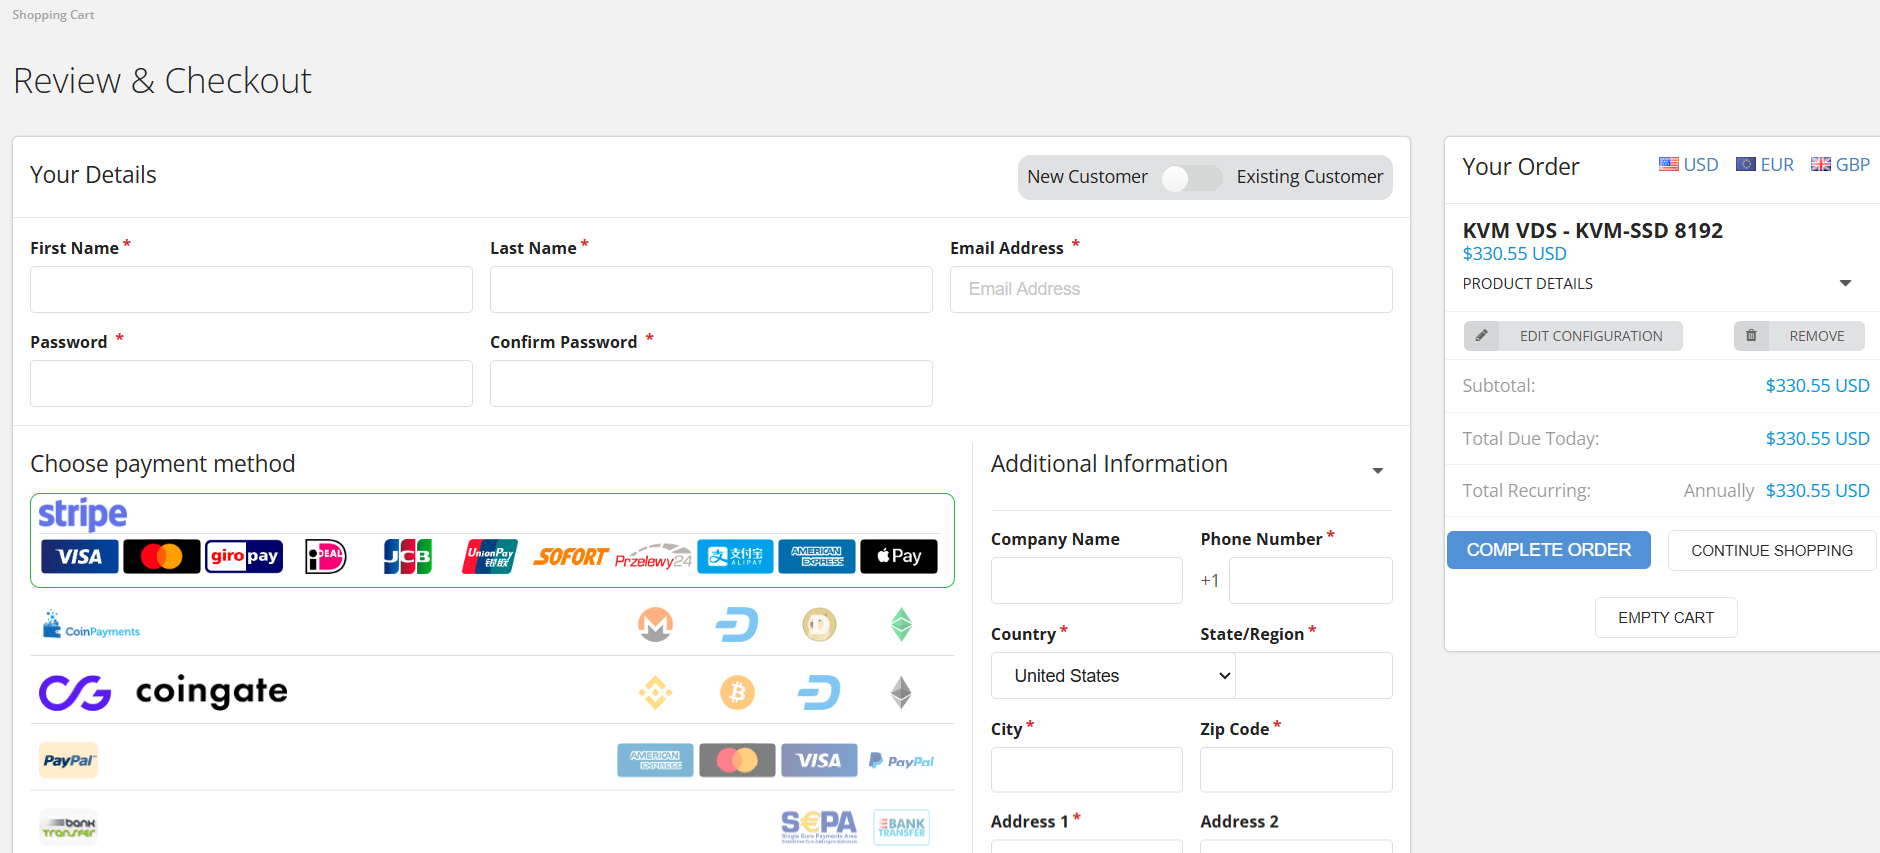The width and height of the screenshot is (1880, 853).
Task: Click the EMPTY CART button
Action: pos(1666,618)
